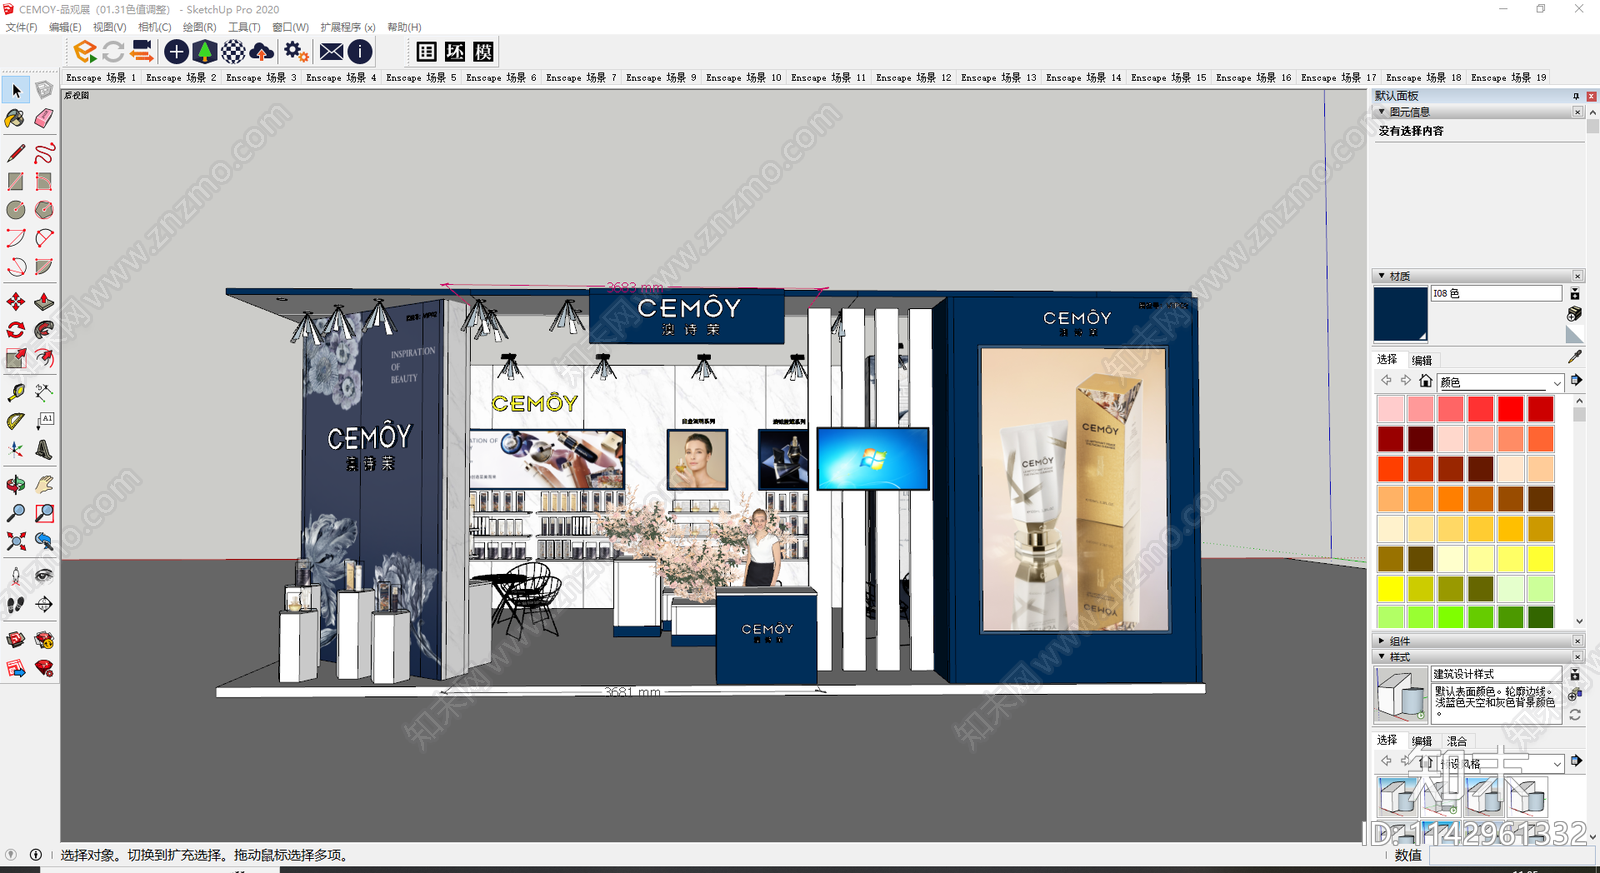Select the arrow Select tool
This screenshot has width=1600, height=873.
tap(16, 91)
